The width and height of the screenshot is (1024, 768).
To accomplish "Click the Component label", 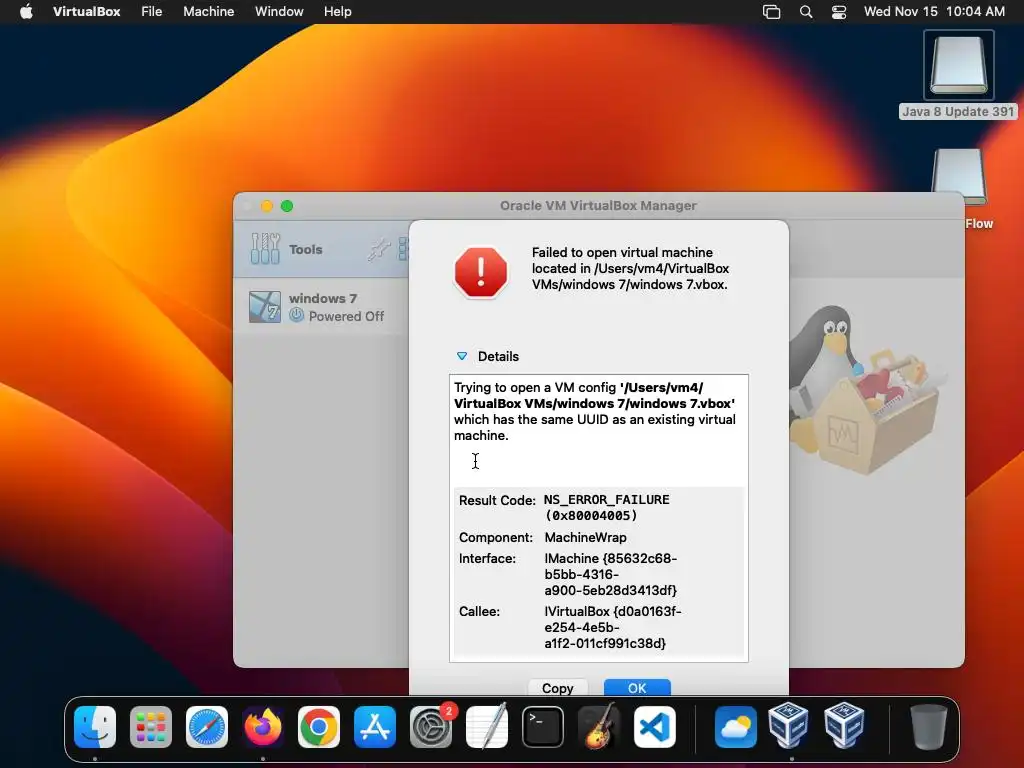I will pos(496,537).
